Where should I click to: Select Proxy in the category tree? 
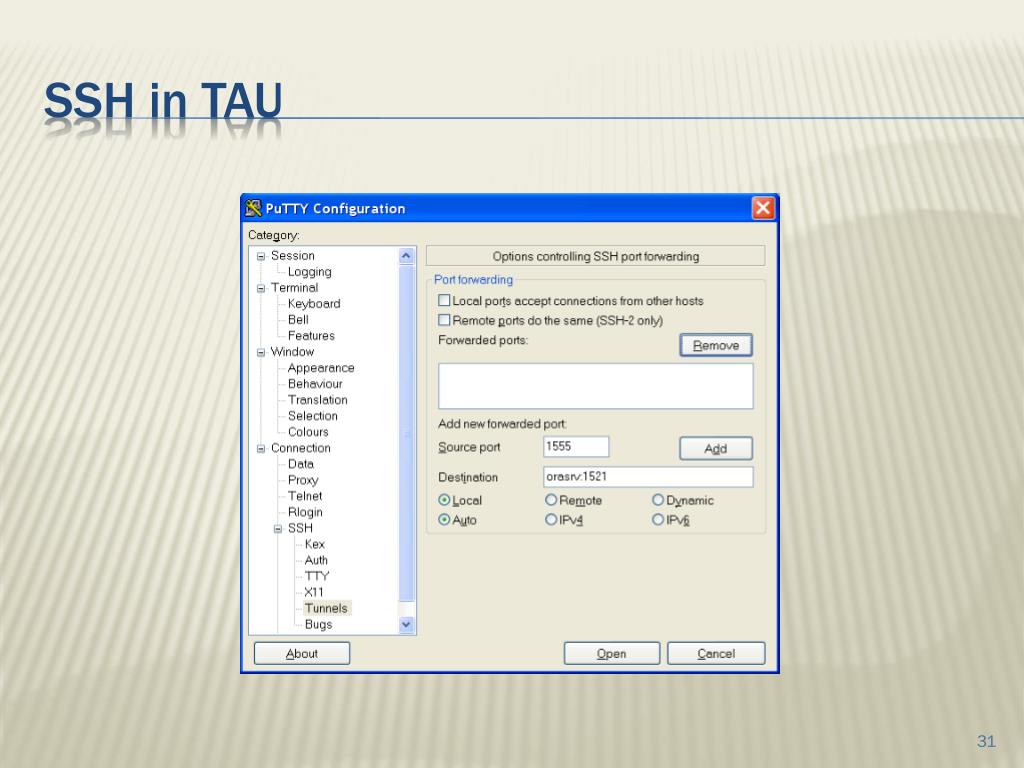pos(303,481)
